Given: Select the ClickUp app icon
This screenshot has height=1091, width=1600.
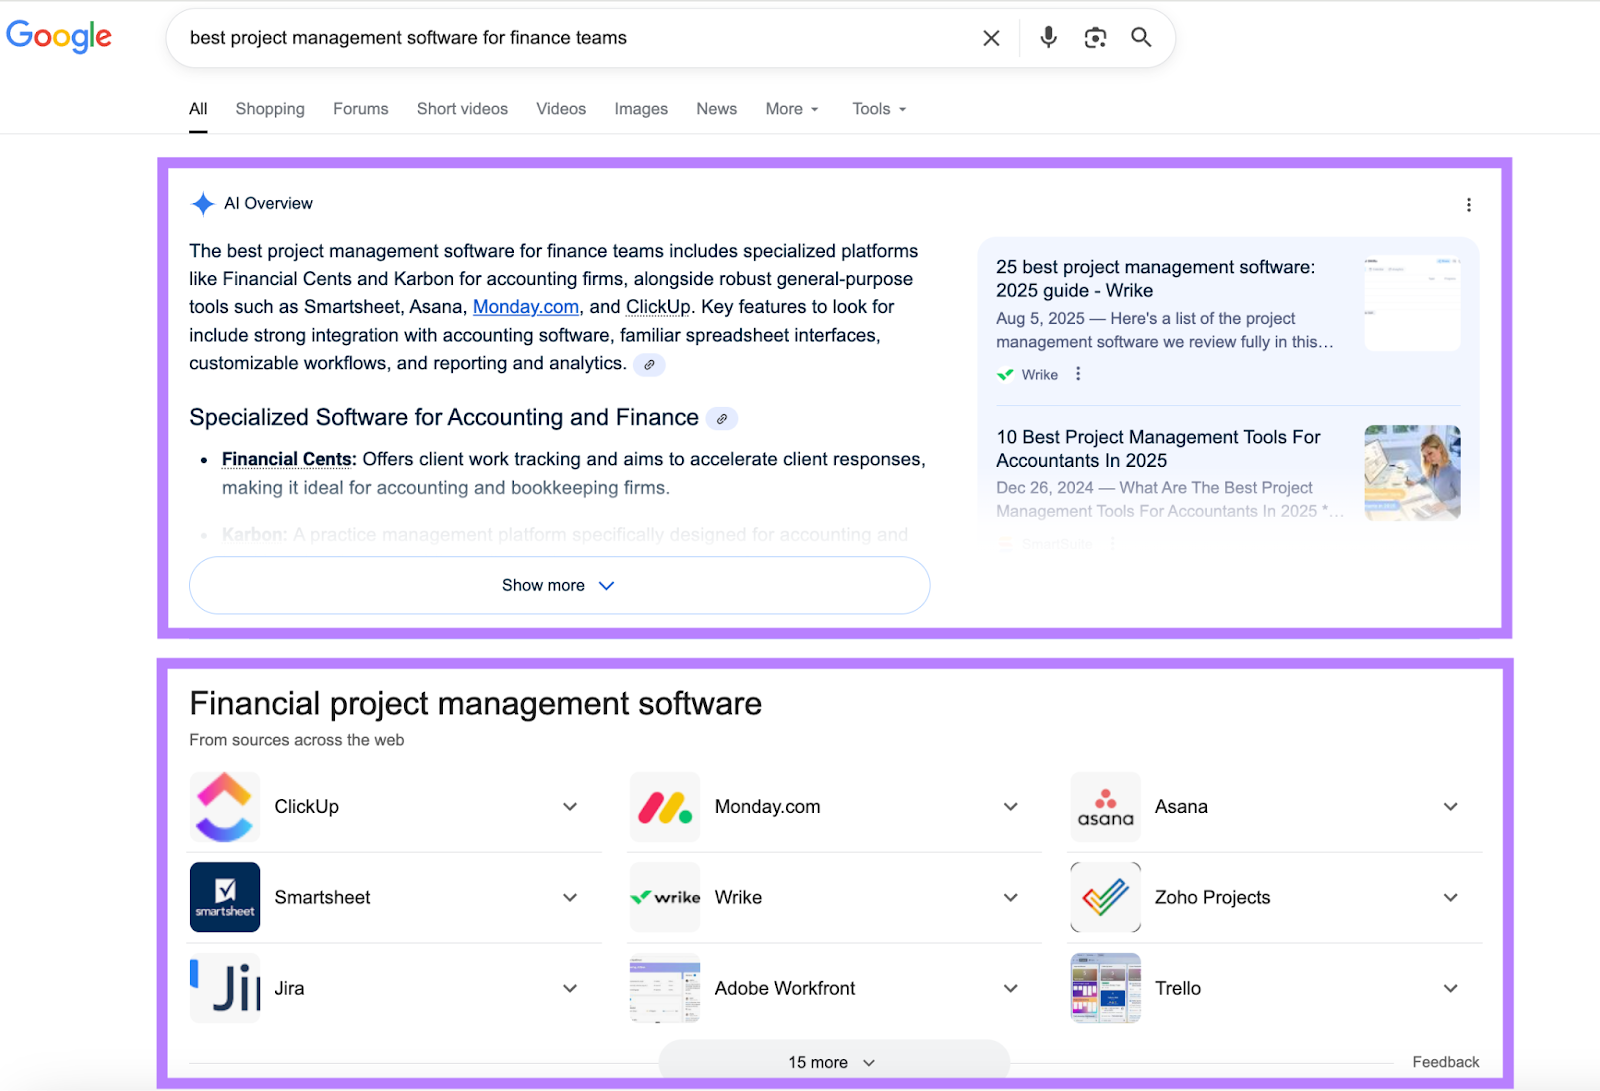Looking at the screenshot, I should (x=224, y=806).
